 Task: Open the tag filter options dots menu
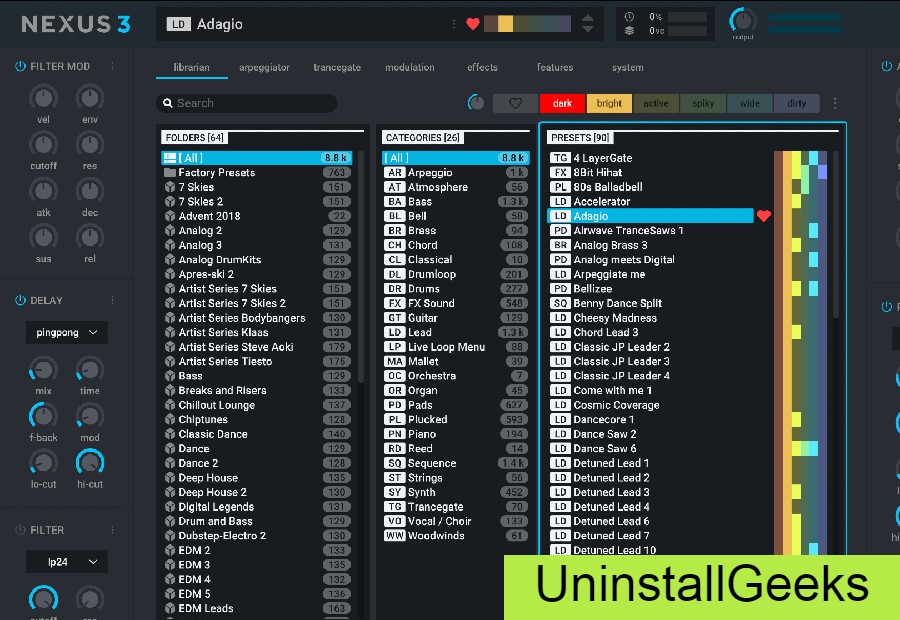[835, 103]
